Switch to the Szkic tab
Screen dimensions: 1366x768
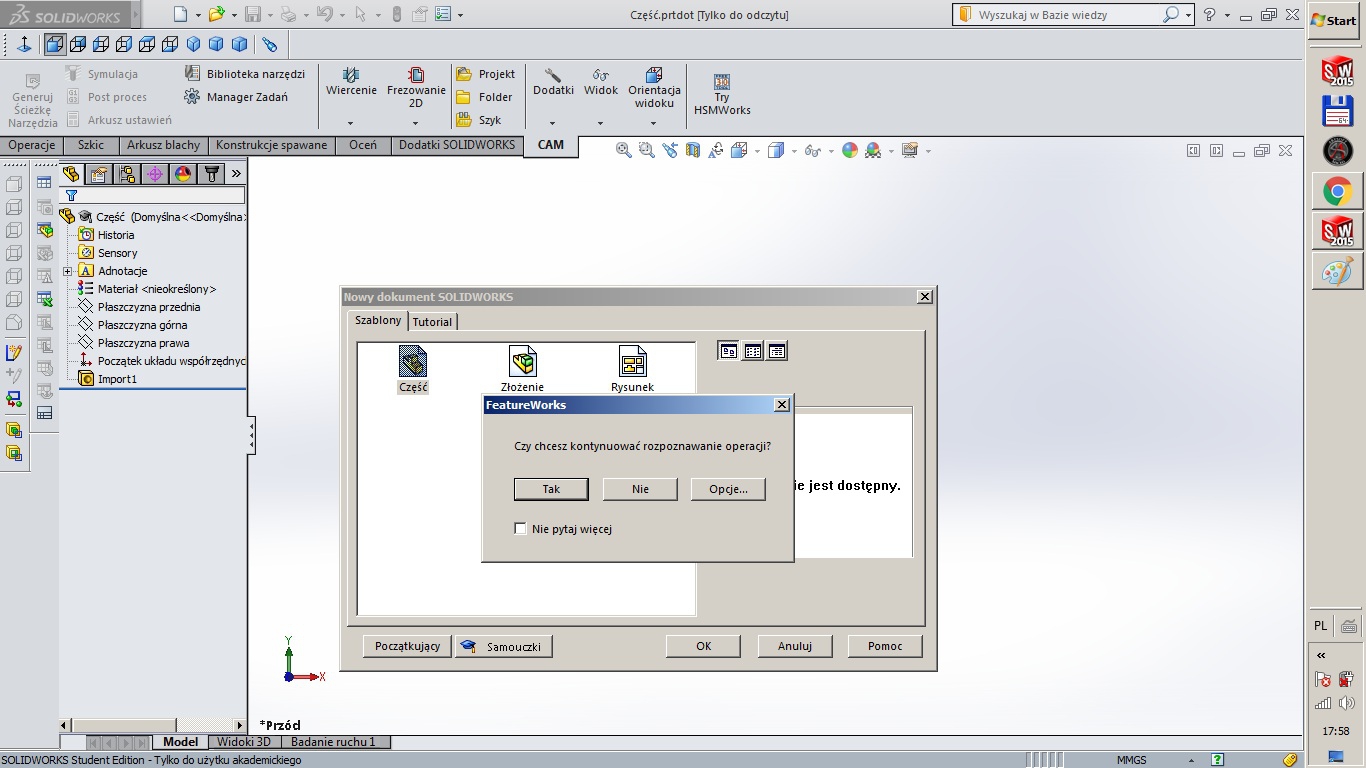point(91,145)
